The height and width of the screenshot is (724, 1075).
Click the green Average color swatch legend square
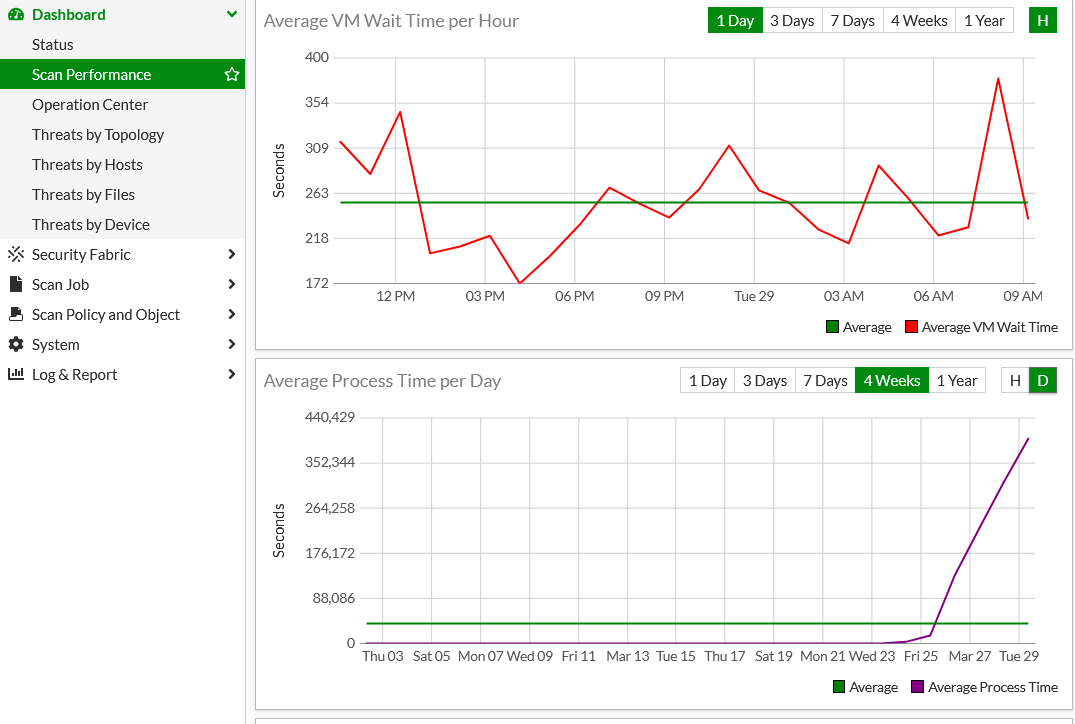click(832, 327)
